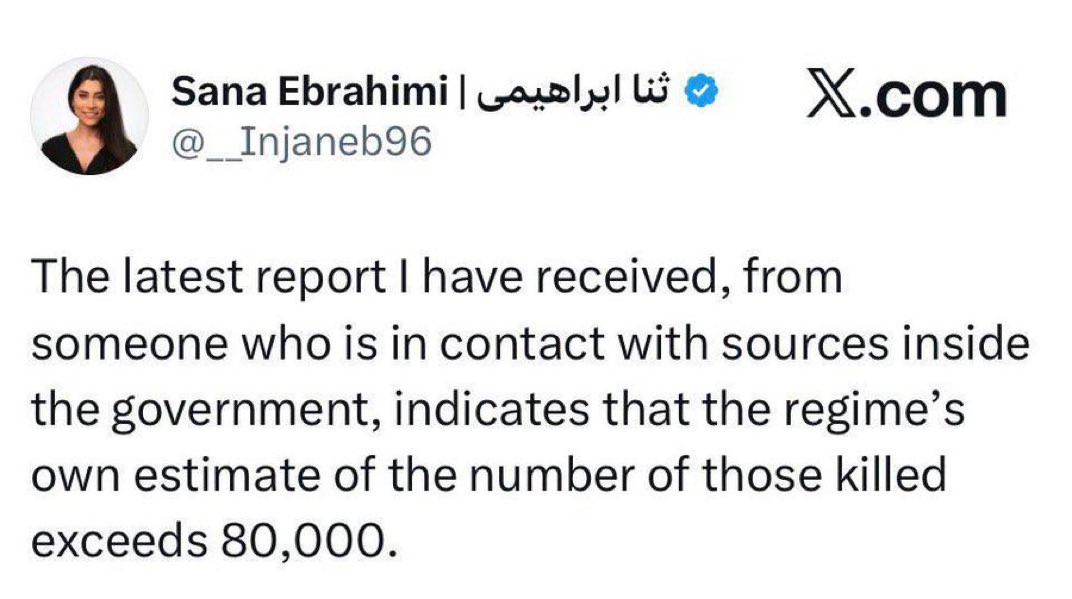The image size is (1072, 599).
Task: Click the blue verified checkmark badge
Action: tap(703, 93)
